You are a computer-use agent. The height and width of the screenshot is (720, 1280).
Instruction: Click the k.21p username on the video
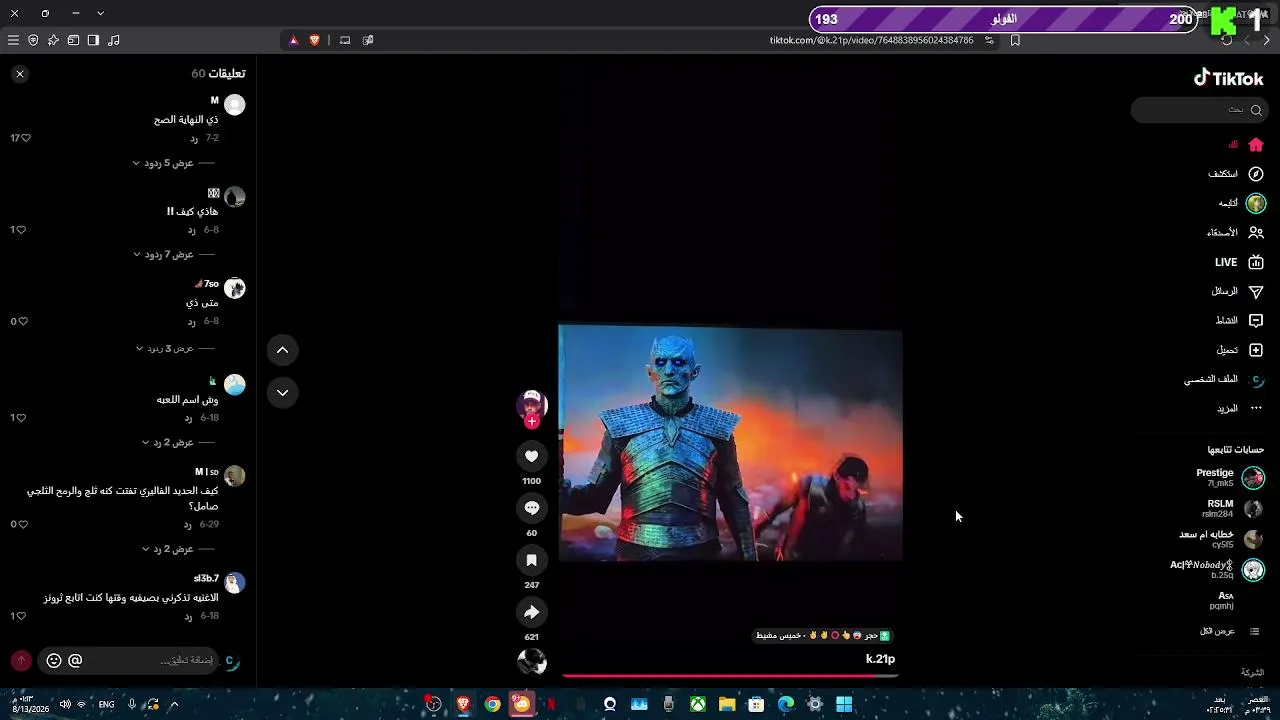[880, 659]
